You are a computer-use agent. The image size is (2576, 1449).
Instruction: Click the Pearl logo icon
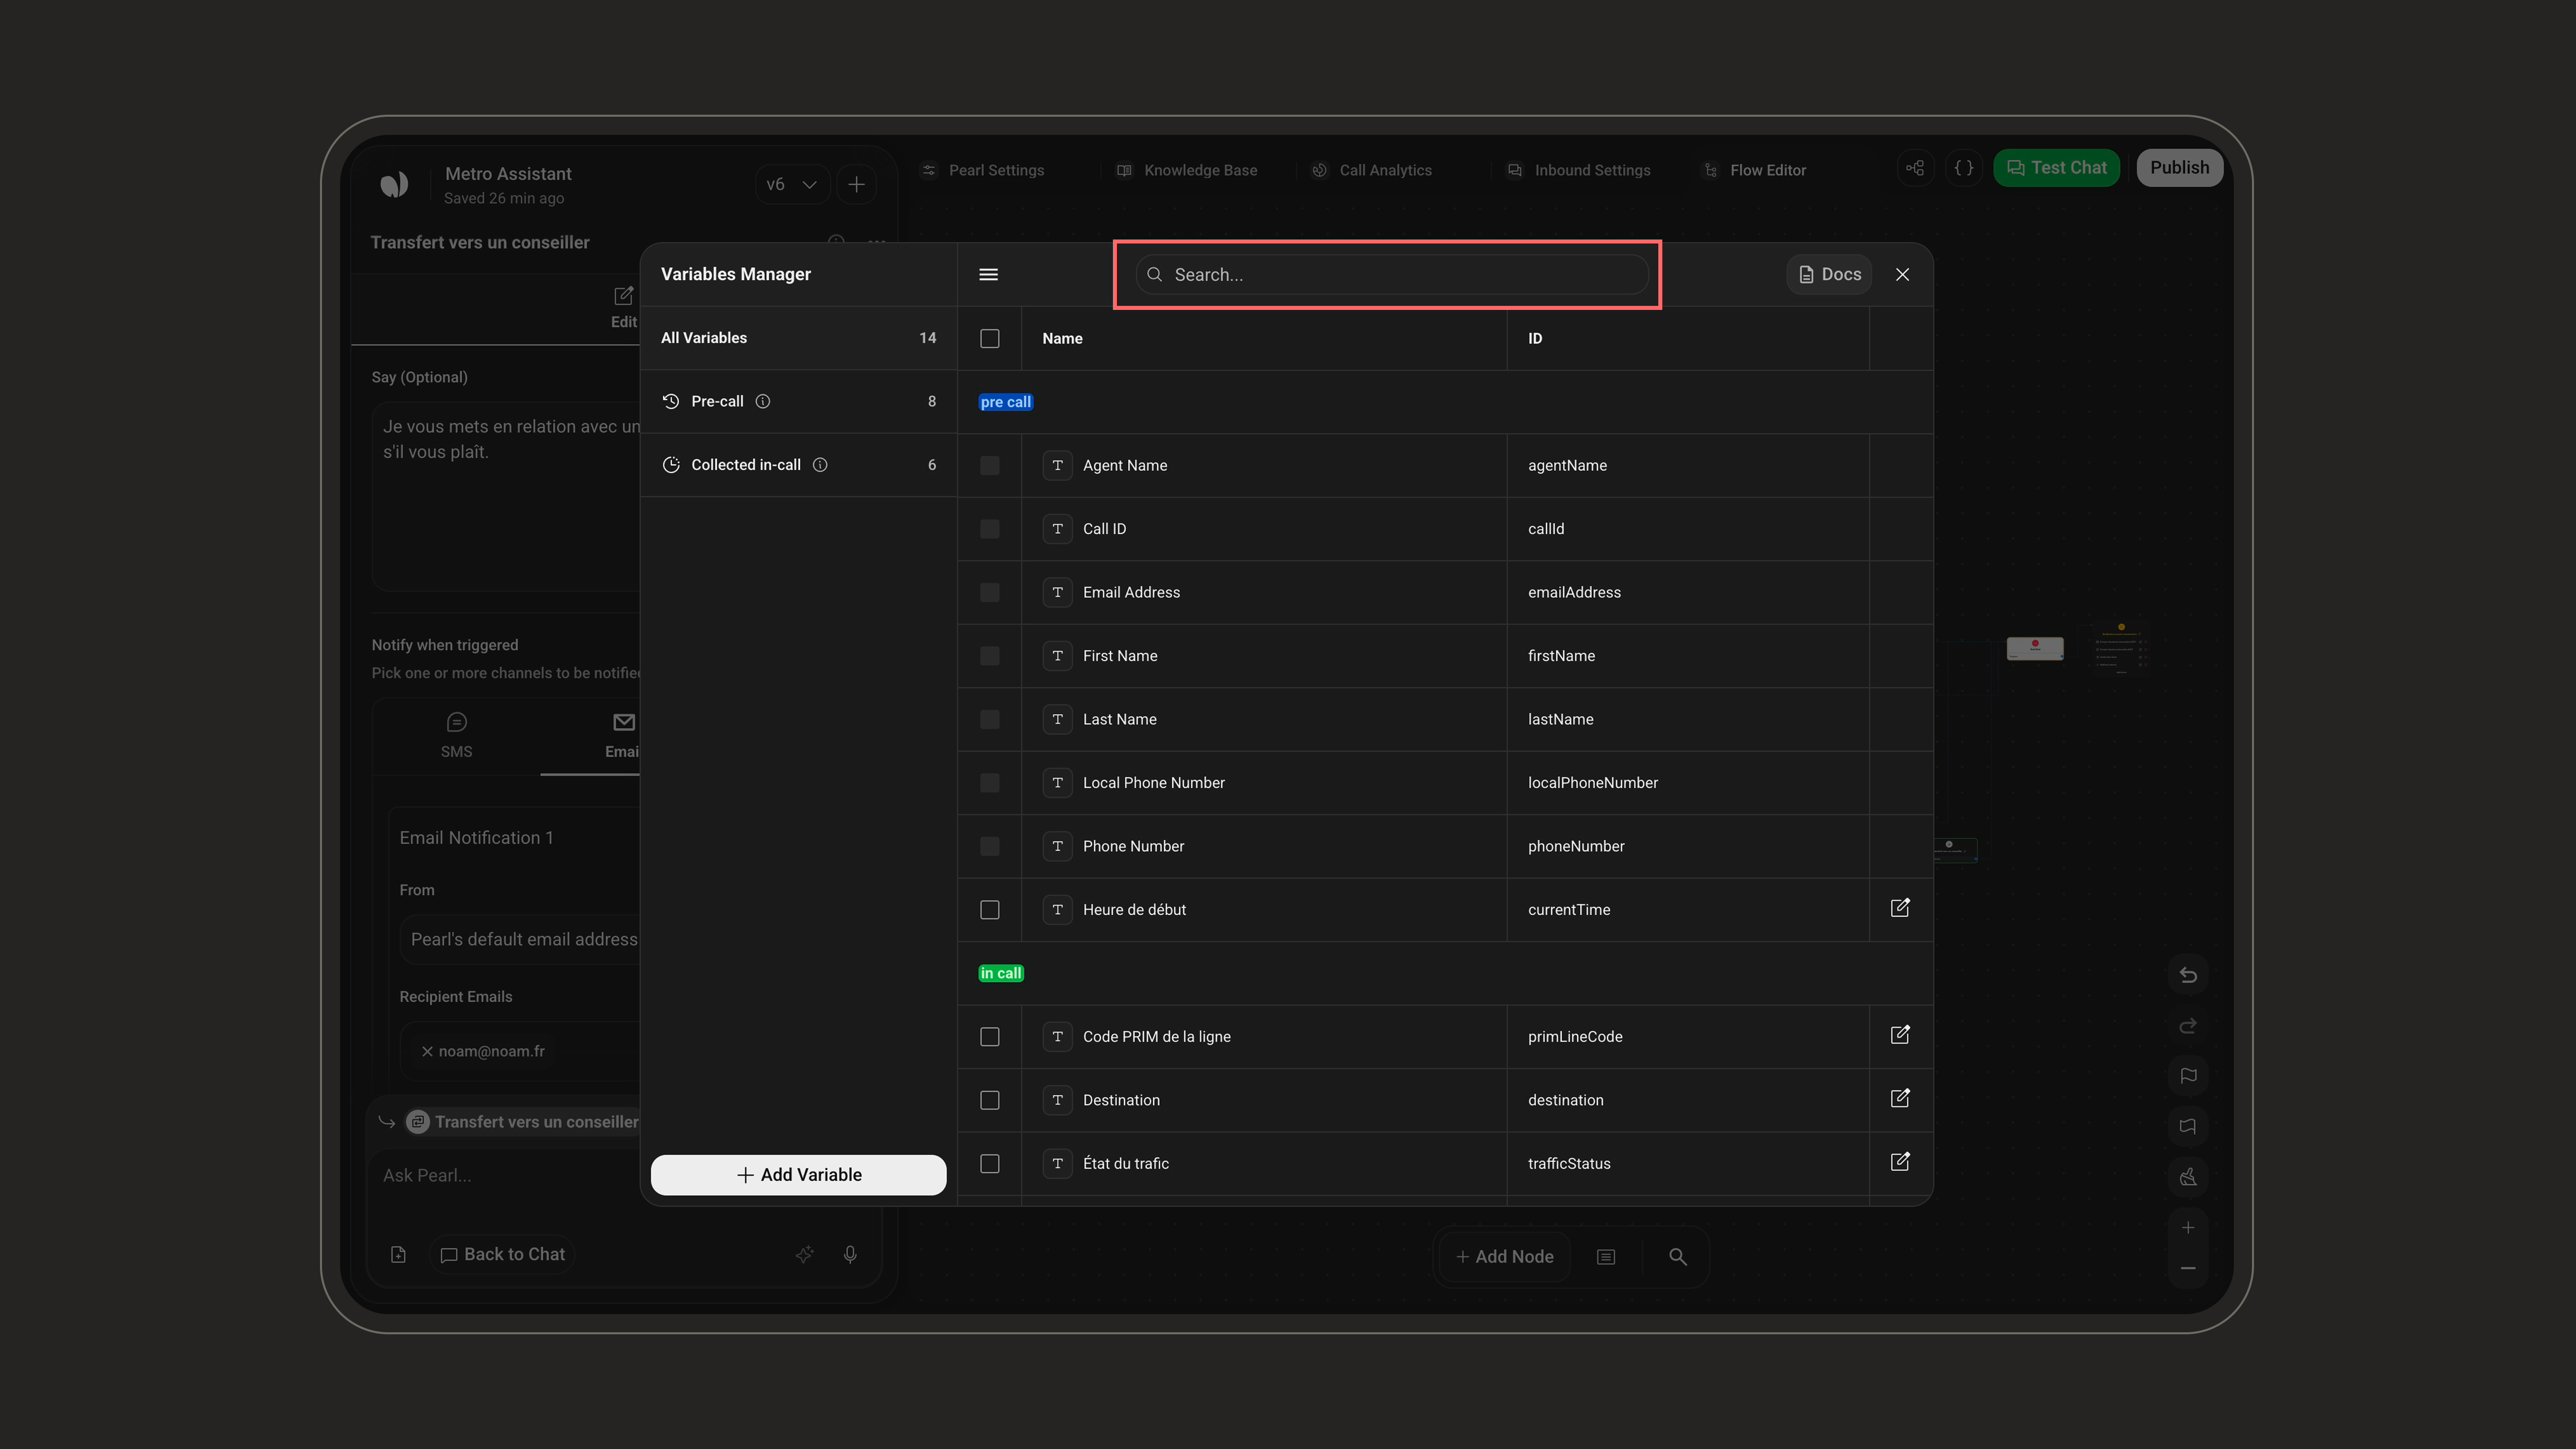click(x=394, y=184)
